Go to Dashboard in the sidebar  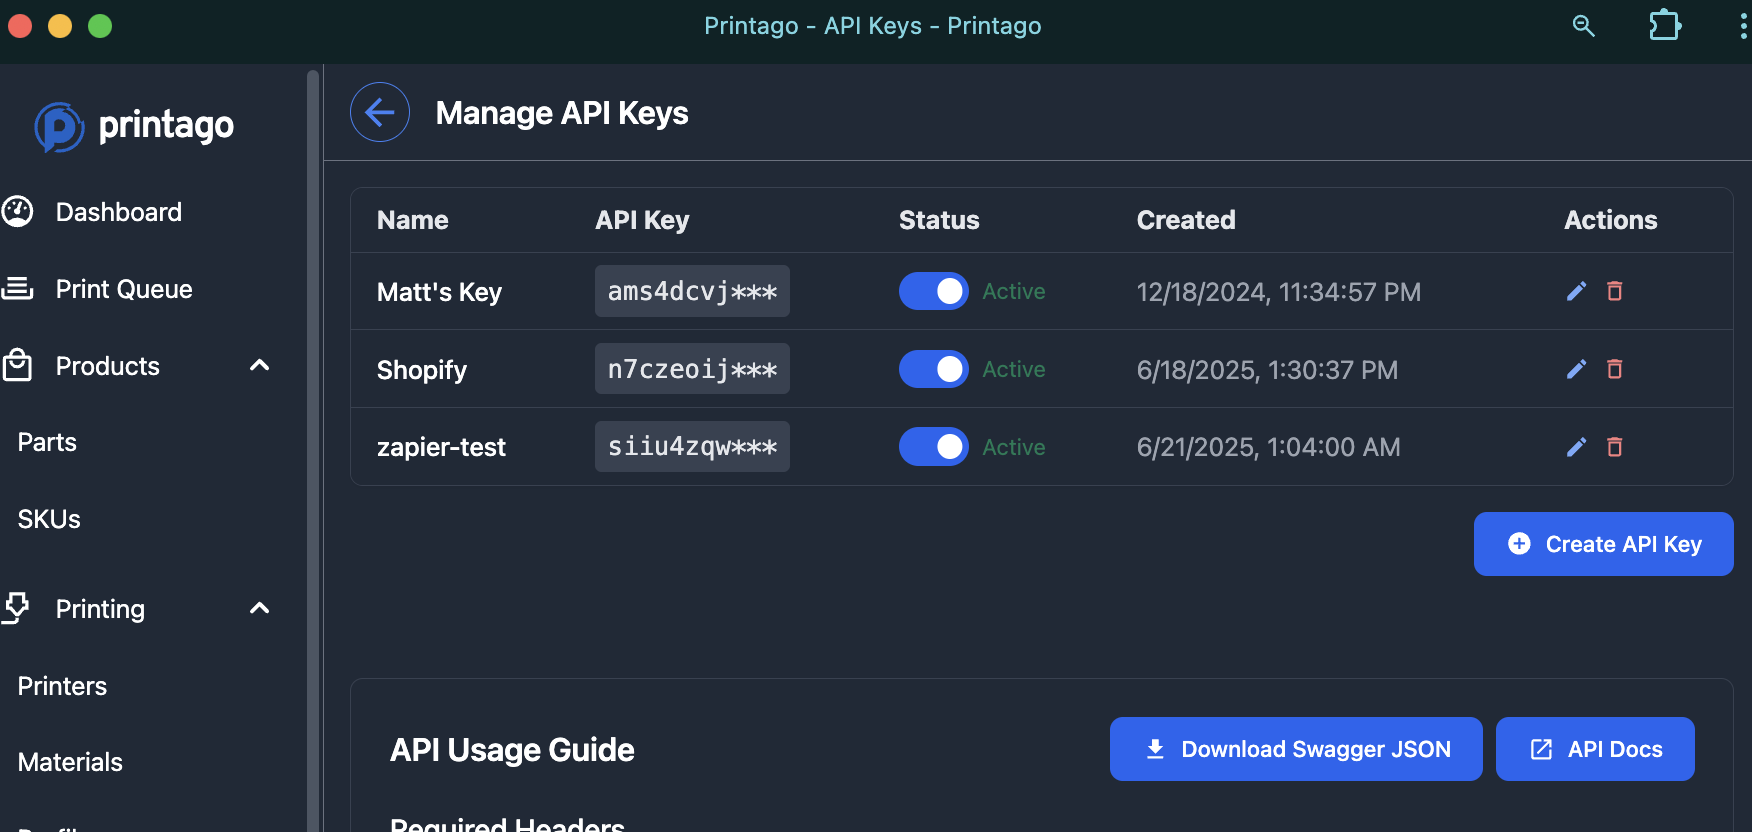118,212
